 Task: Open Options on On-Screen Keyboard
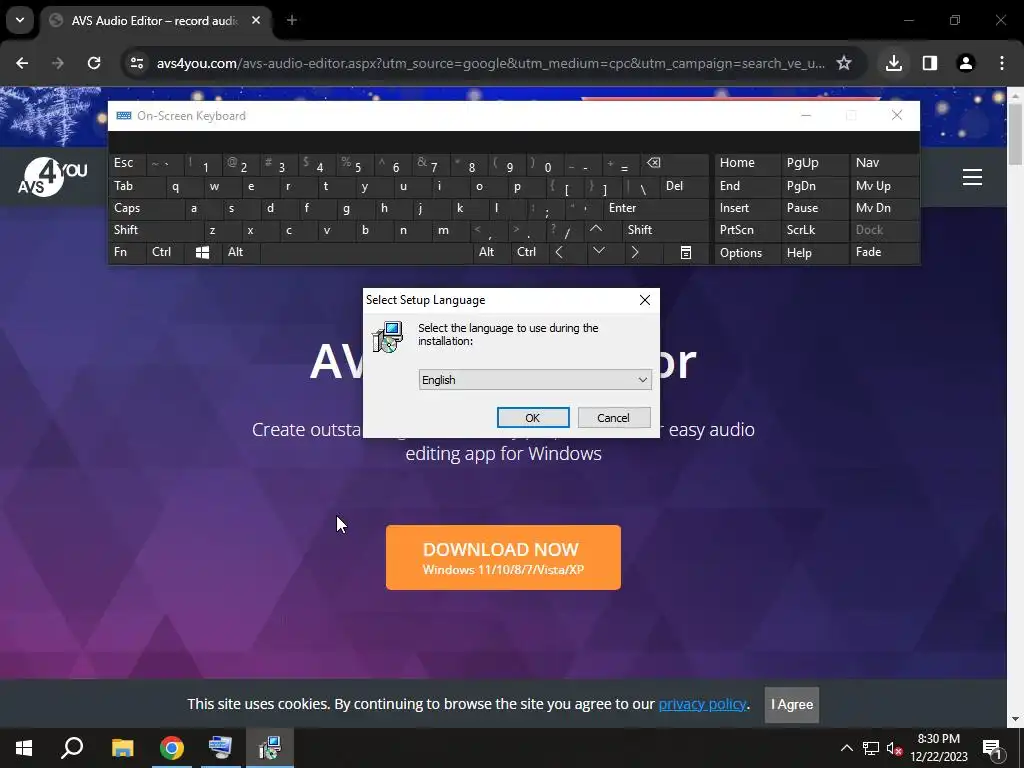pyautogui.click(x=747, y=253)
